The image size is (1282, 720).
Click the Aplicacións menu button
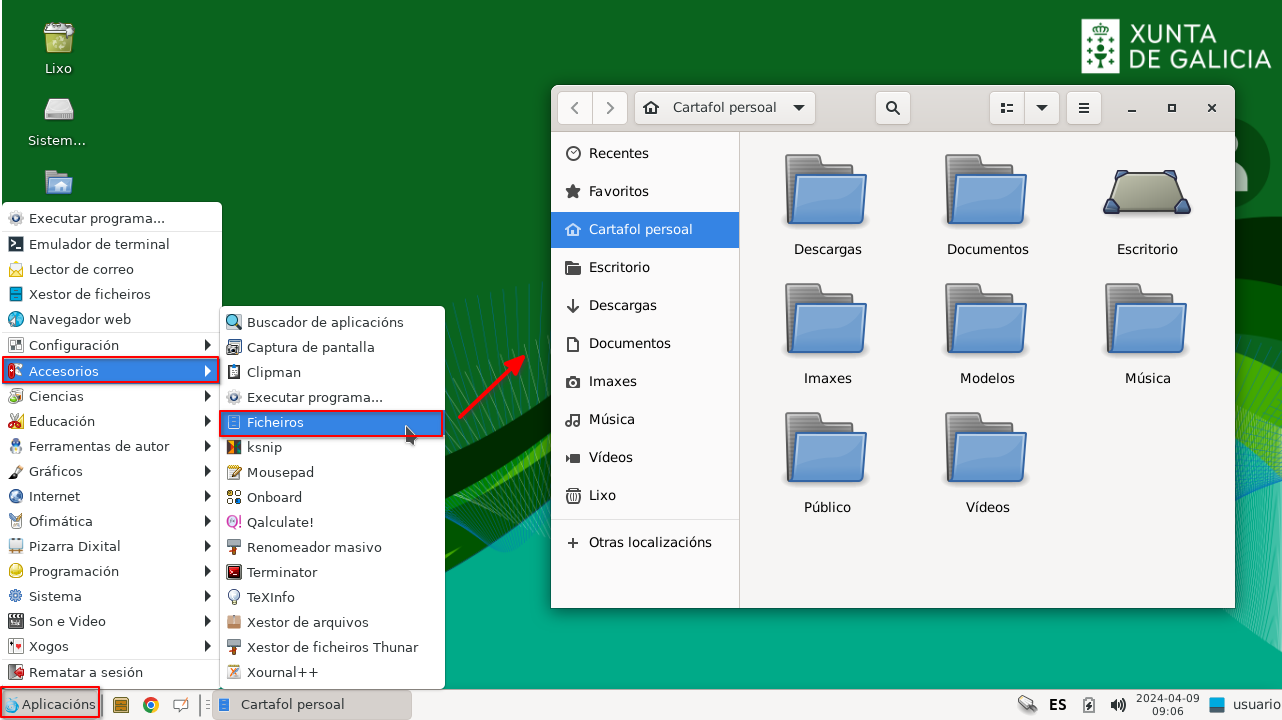tap(50, 704)
